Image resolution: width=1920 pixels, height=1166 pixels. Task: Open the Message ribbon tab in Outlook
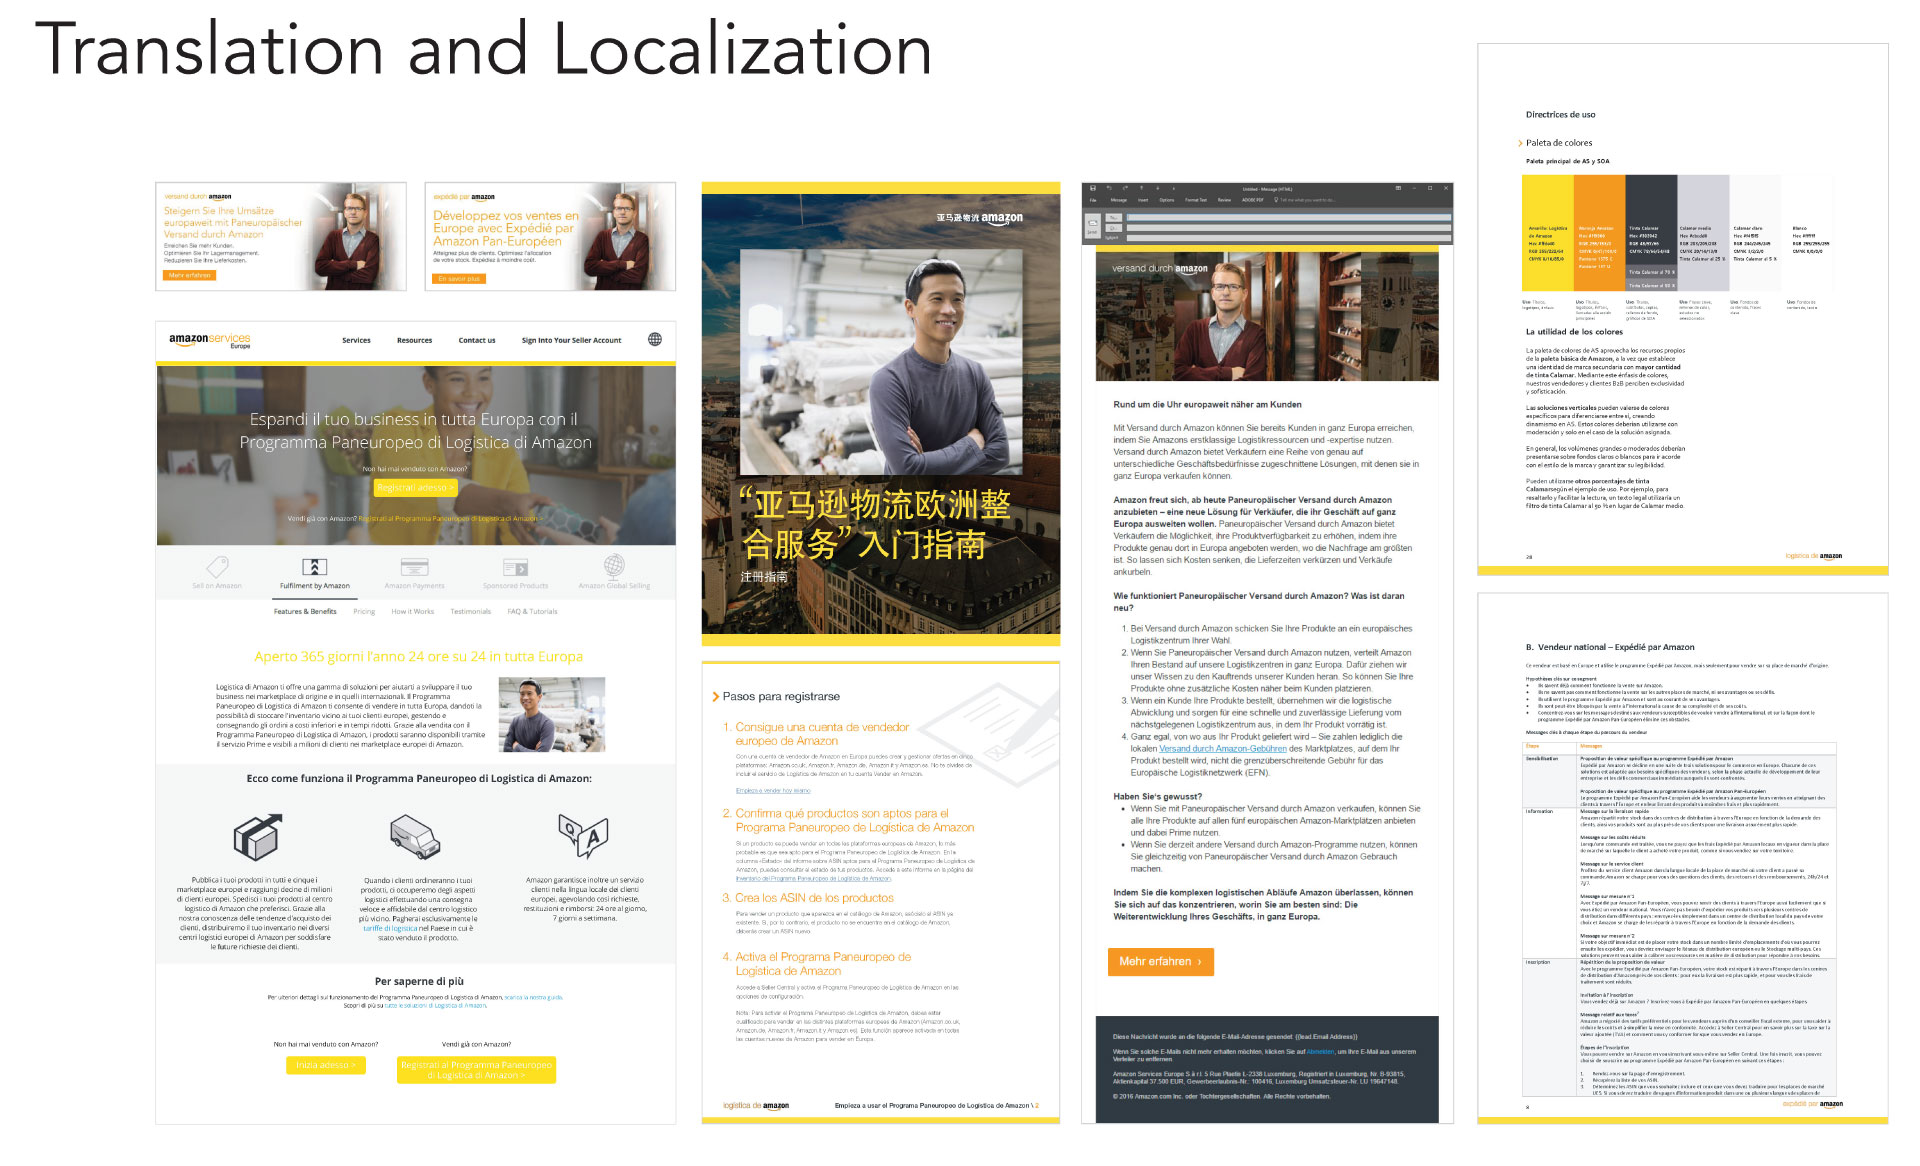(1119, 200)
